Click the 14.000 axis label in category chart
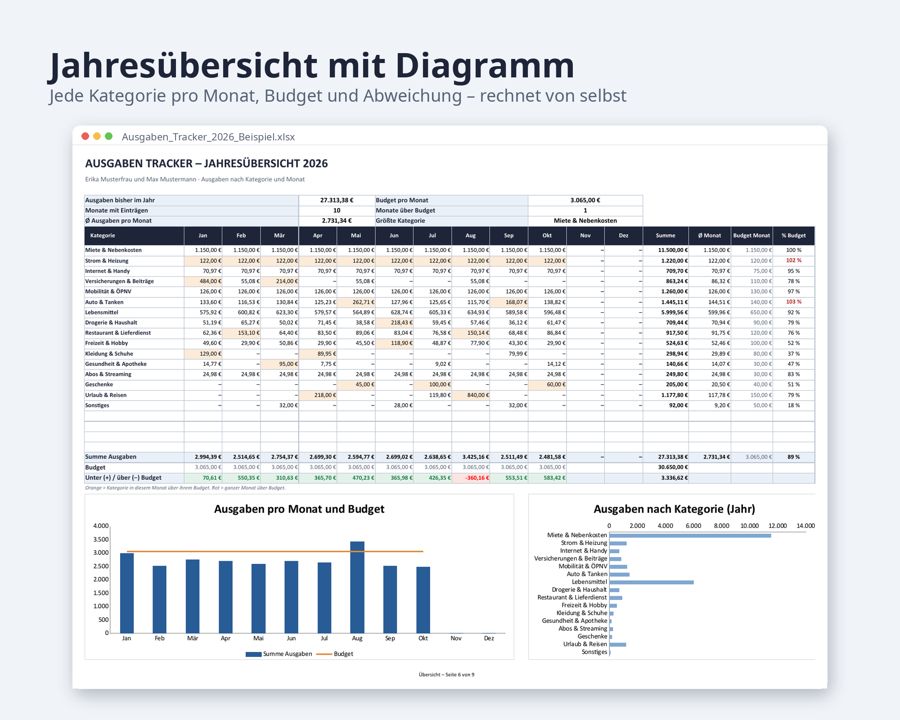This screenshot has width=900, height=720. click(x=805, y=526)
